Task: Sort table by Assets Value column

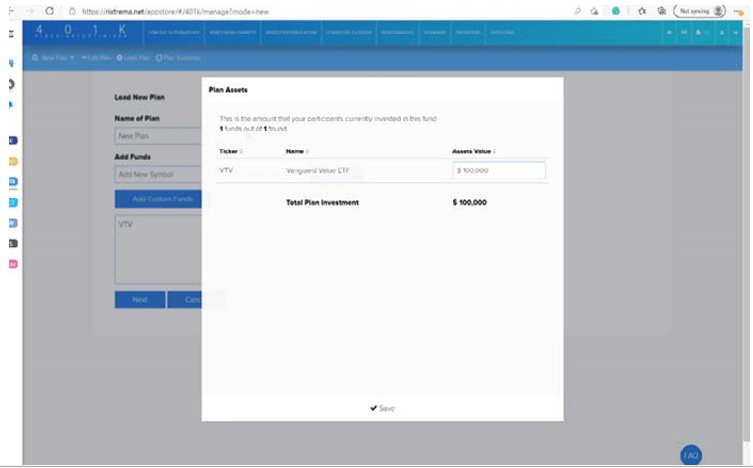Action: pyautogui.click(x=475, y=151)
